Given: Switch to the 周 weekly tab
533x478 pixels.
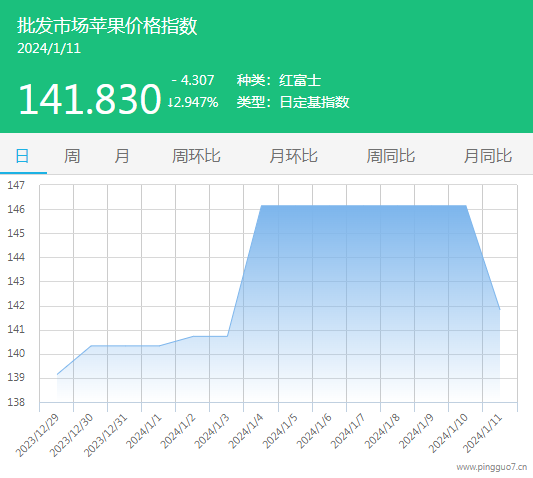Looking at the screenshot, I should [x=72, y=156].
